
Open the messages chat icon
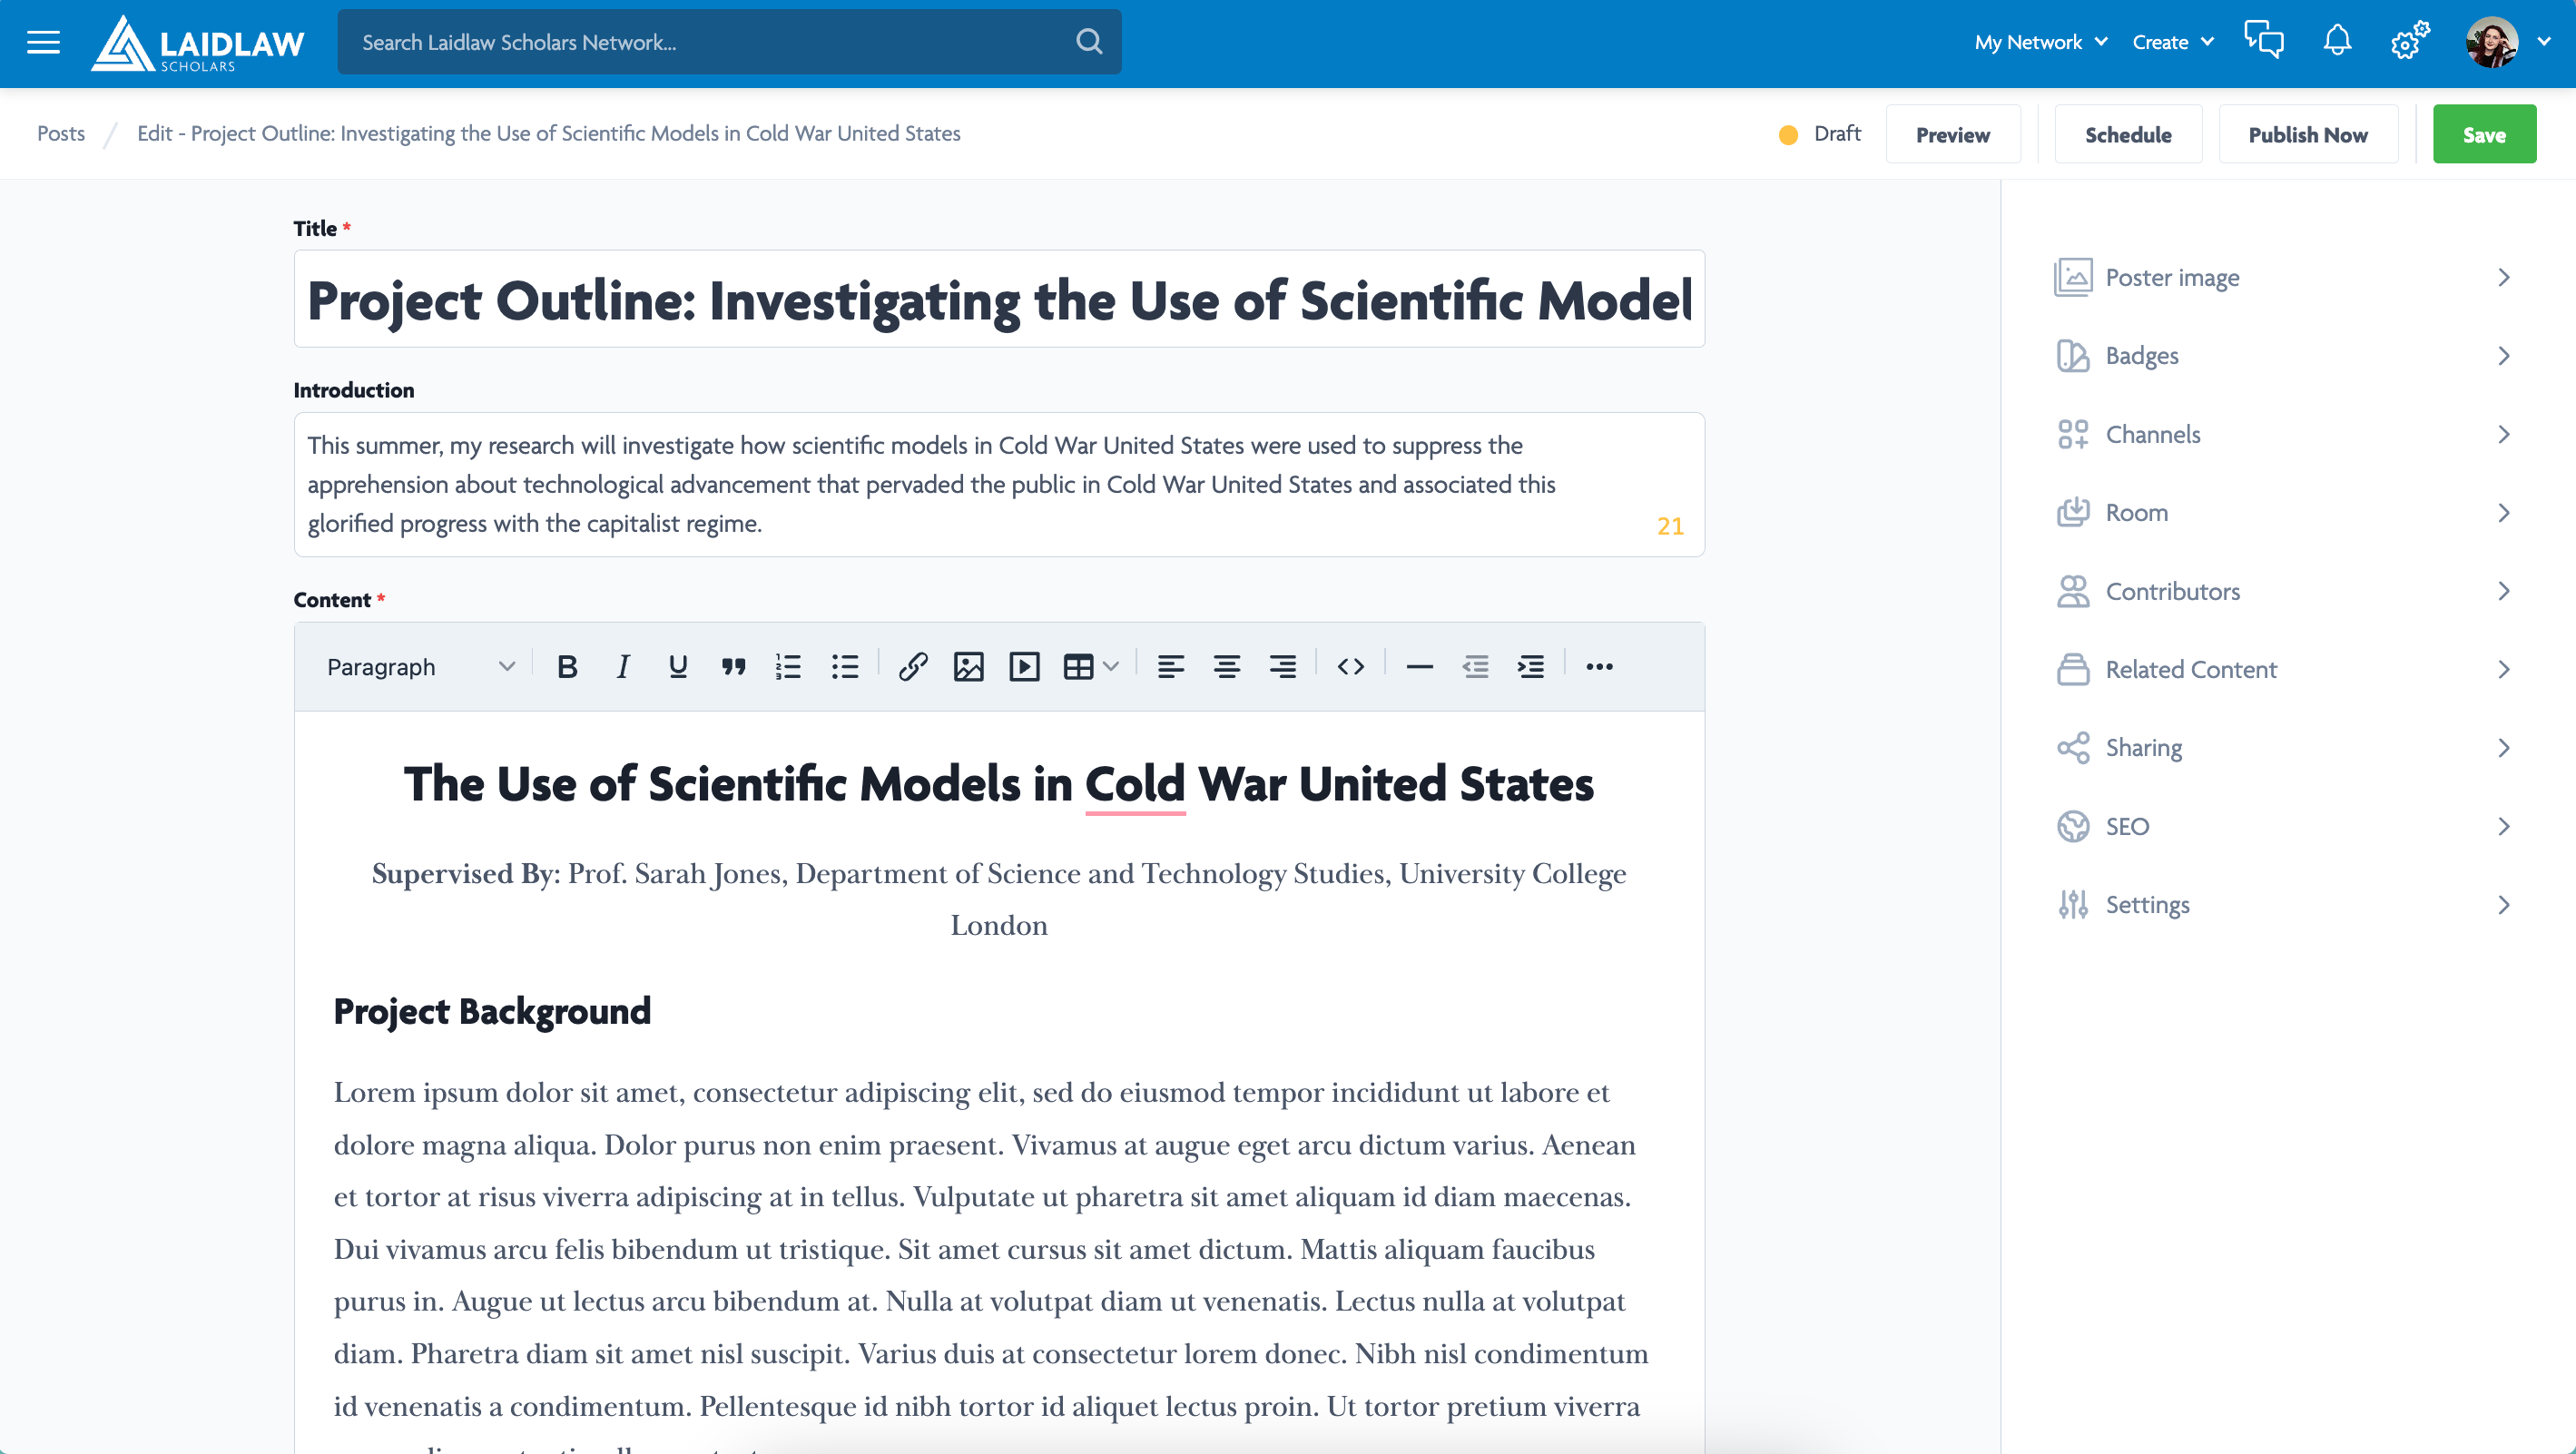tap(2264, 42)
